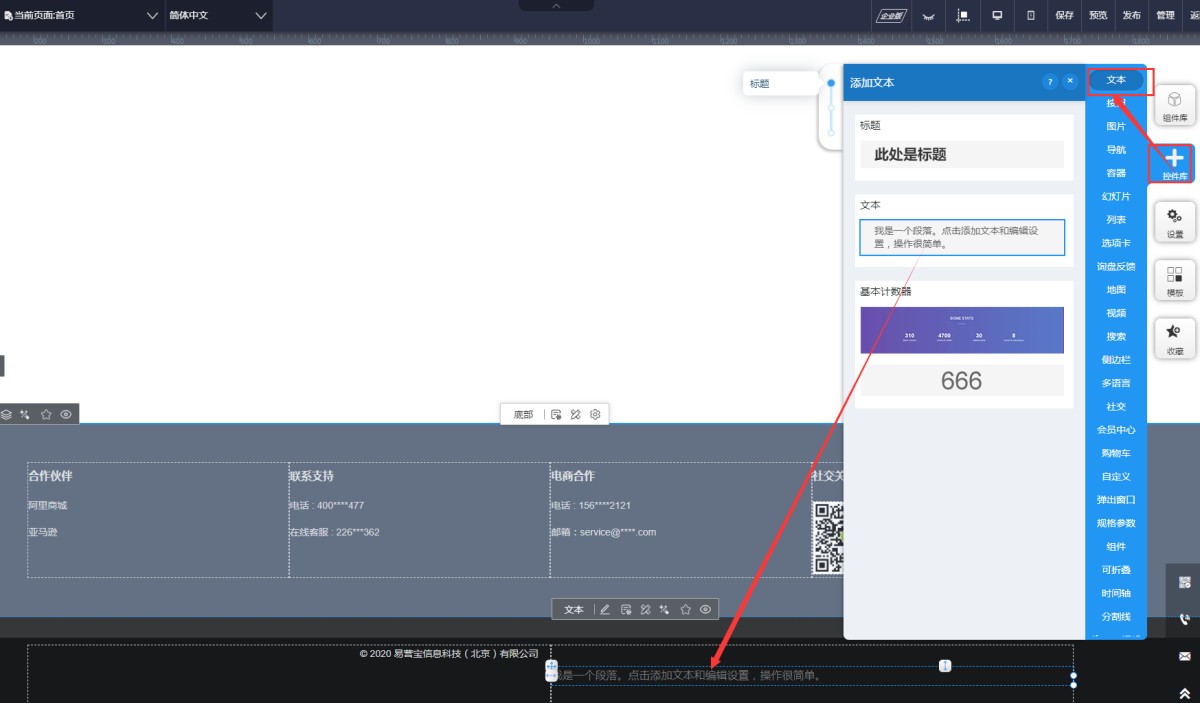The image size is (1200, 703).
Task: Open the 模板 templates sidebar panel
Action: coord(1174,280)
